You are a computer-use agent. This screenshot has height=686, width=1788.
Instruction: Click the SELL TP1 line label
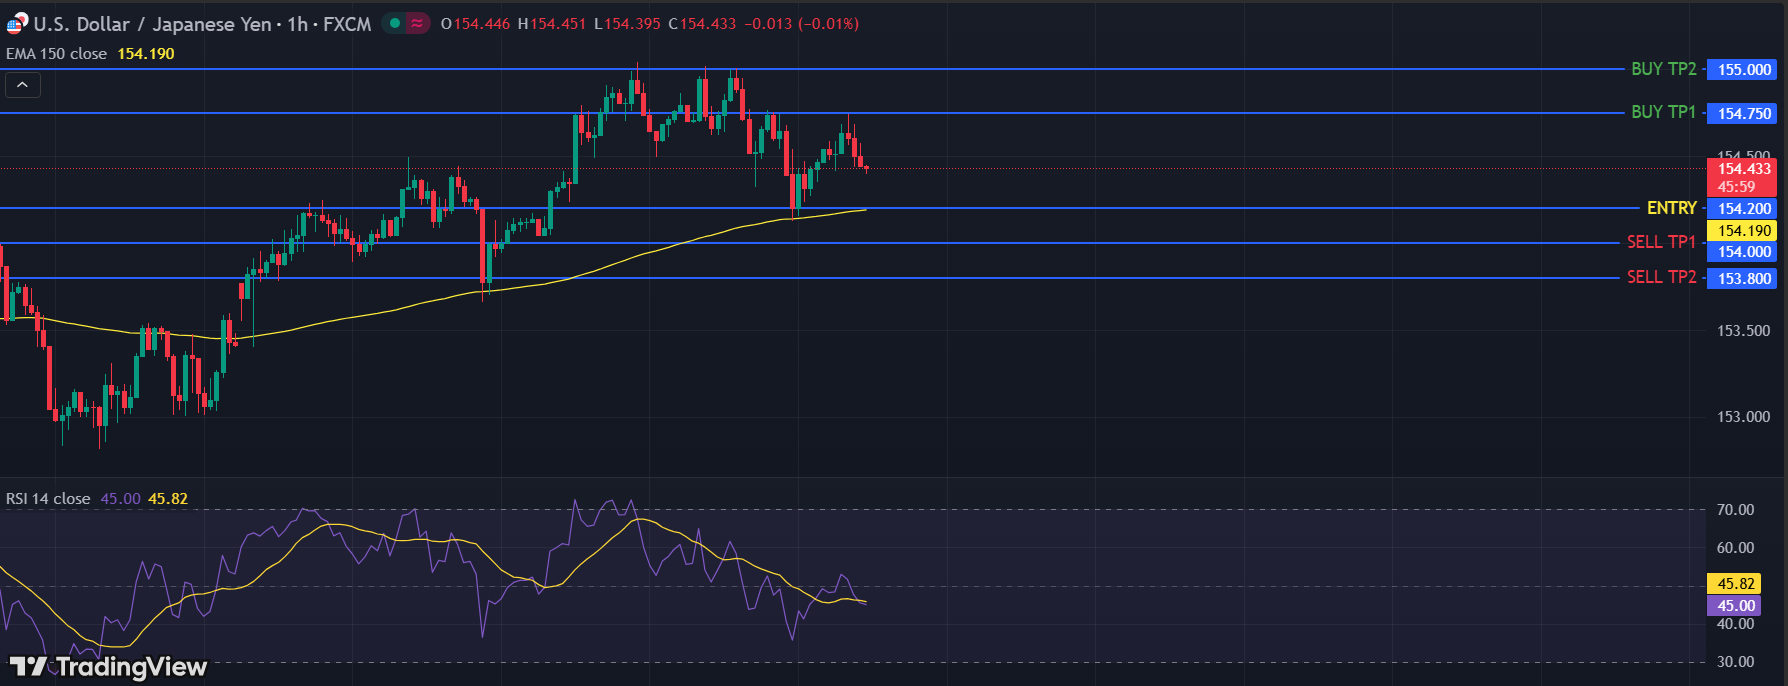tap(1661, 242)
